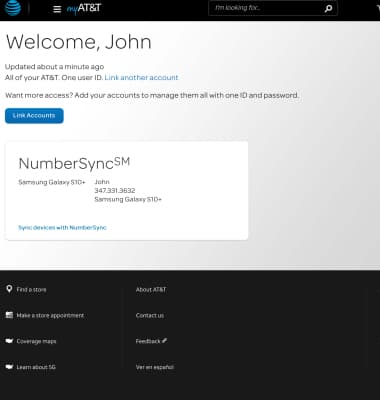Open Make a store appointment link

click(x=50, y=315)
